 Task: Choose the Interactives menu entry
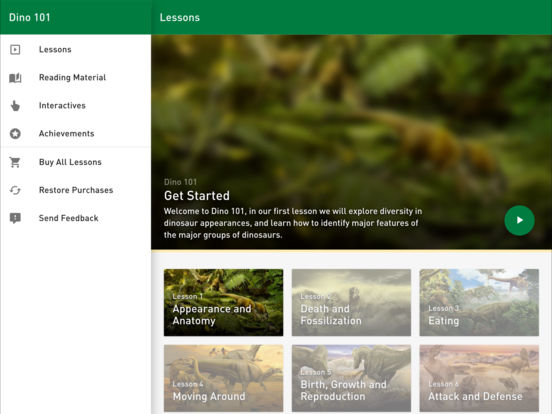pos(75,106)
